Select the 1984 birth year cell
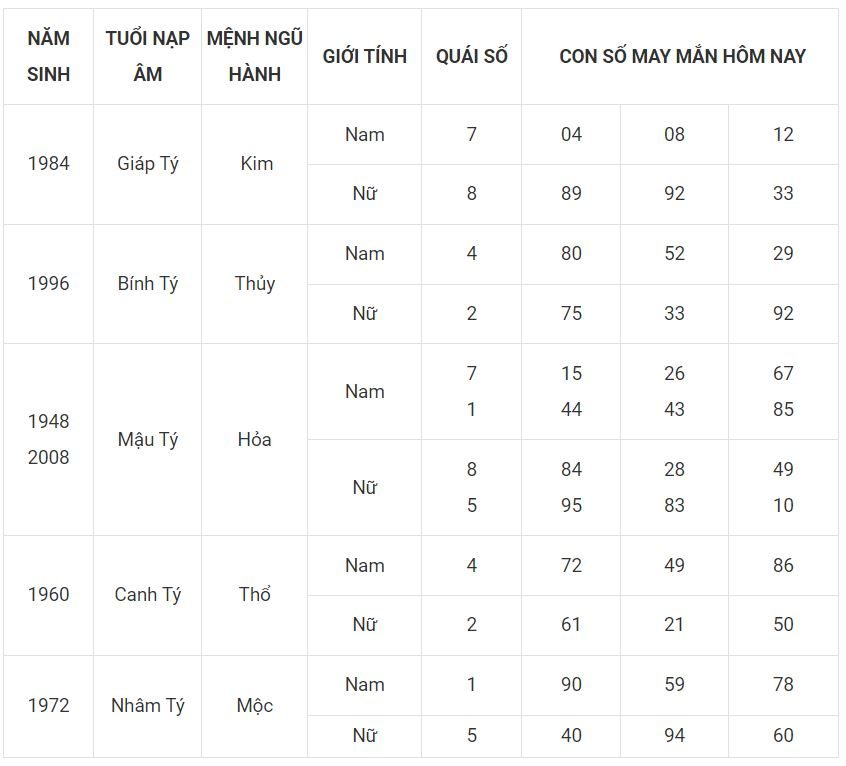This screenshot has width=846, height=766. pyautogui.click(x=48, y=164)
